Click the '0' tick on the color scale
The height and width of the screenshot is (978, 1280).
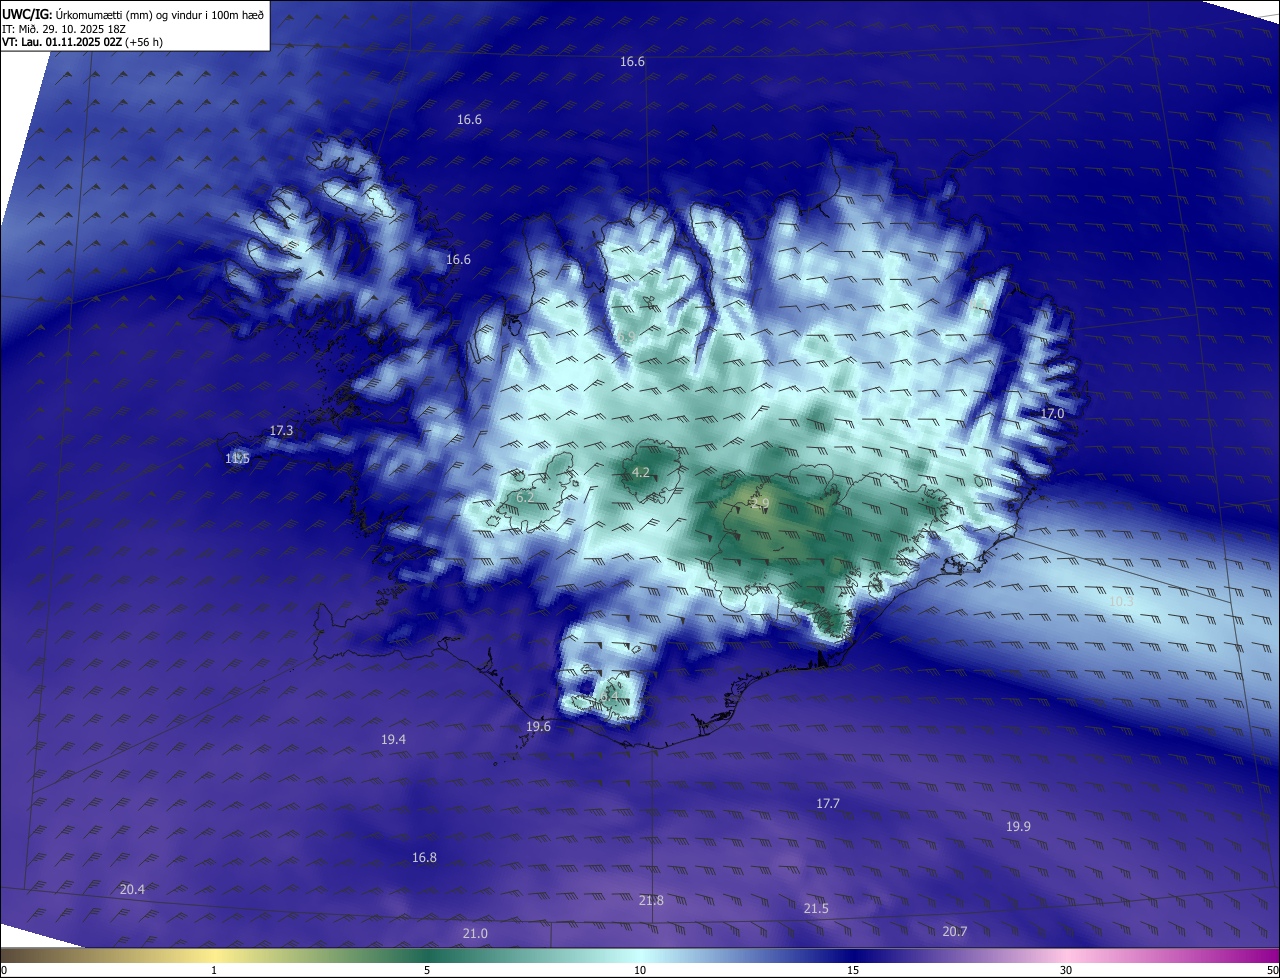[x=4, y=970]
